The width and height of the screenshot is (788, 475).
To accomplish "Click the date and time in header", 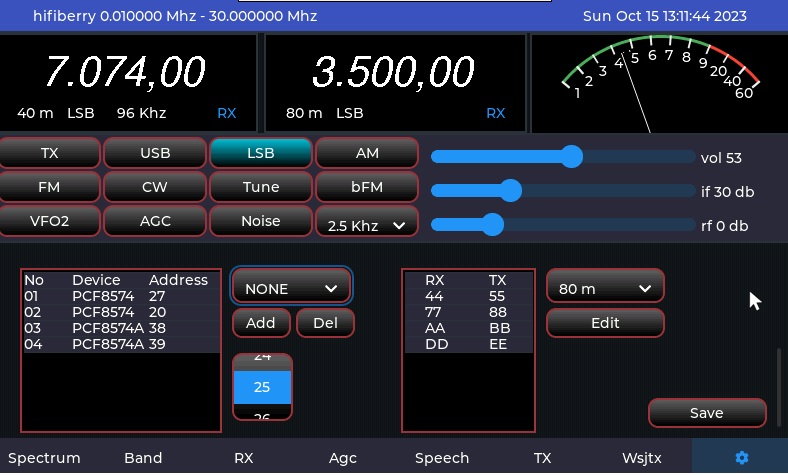I will coord(664,16).
